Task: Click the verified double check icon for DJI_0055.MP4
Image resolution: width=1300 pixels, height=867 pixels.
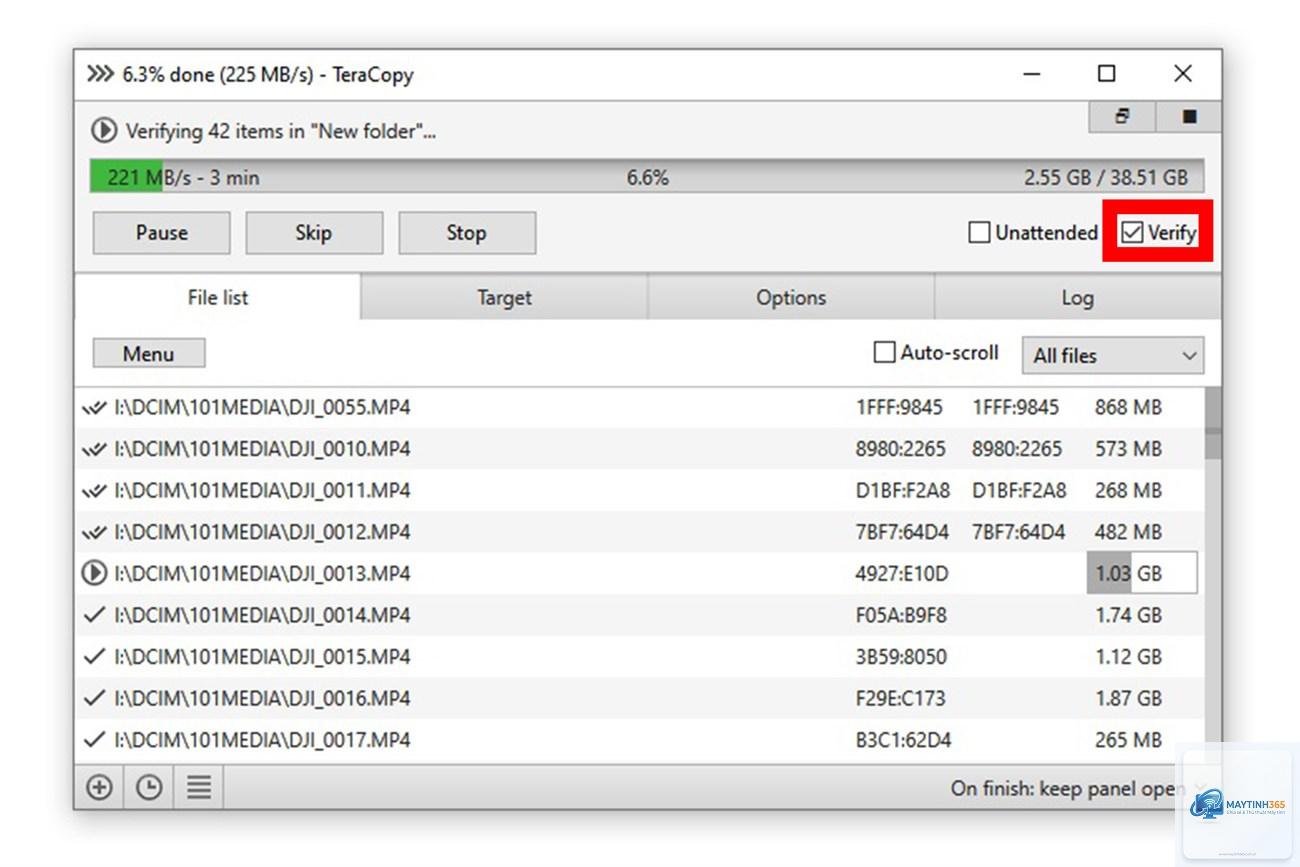Action: click(x=94, y=408)
